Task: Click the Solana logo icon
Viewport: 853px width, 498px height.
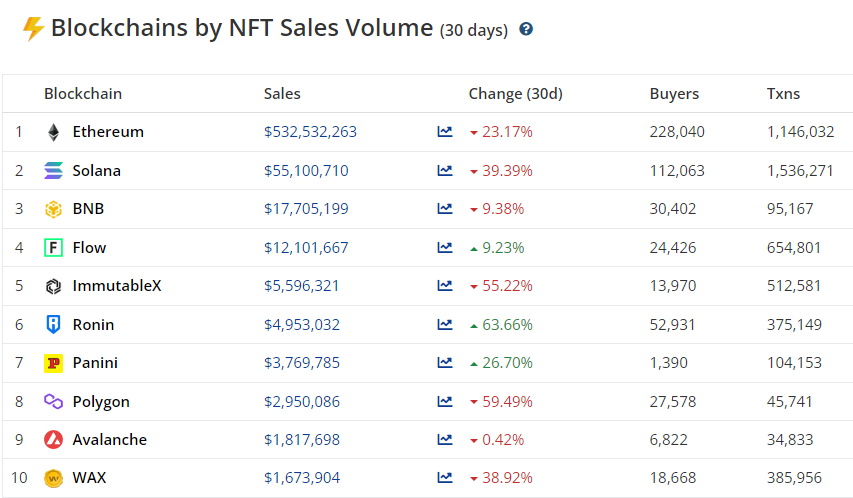Action: pos(53,171)
